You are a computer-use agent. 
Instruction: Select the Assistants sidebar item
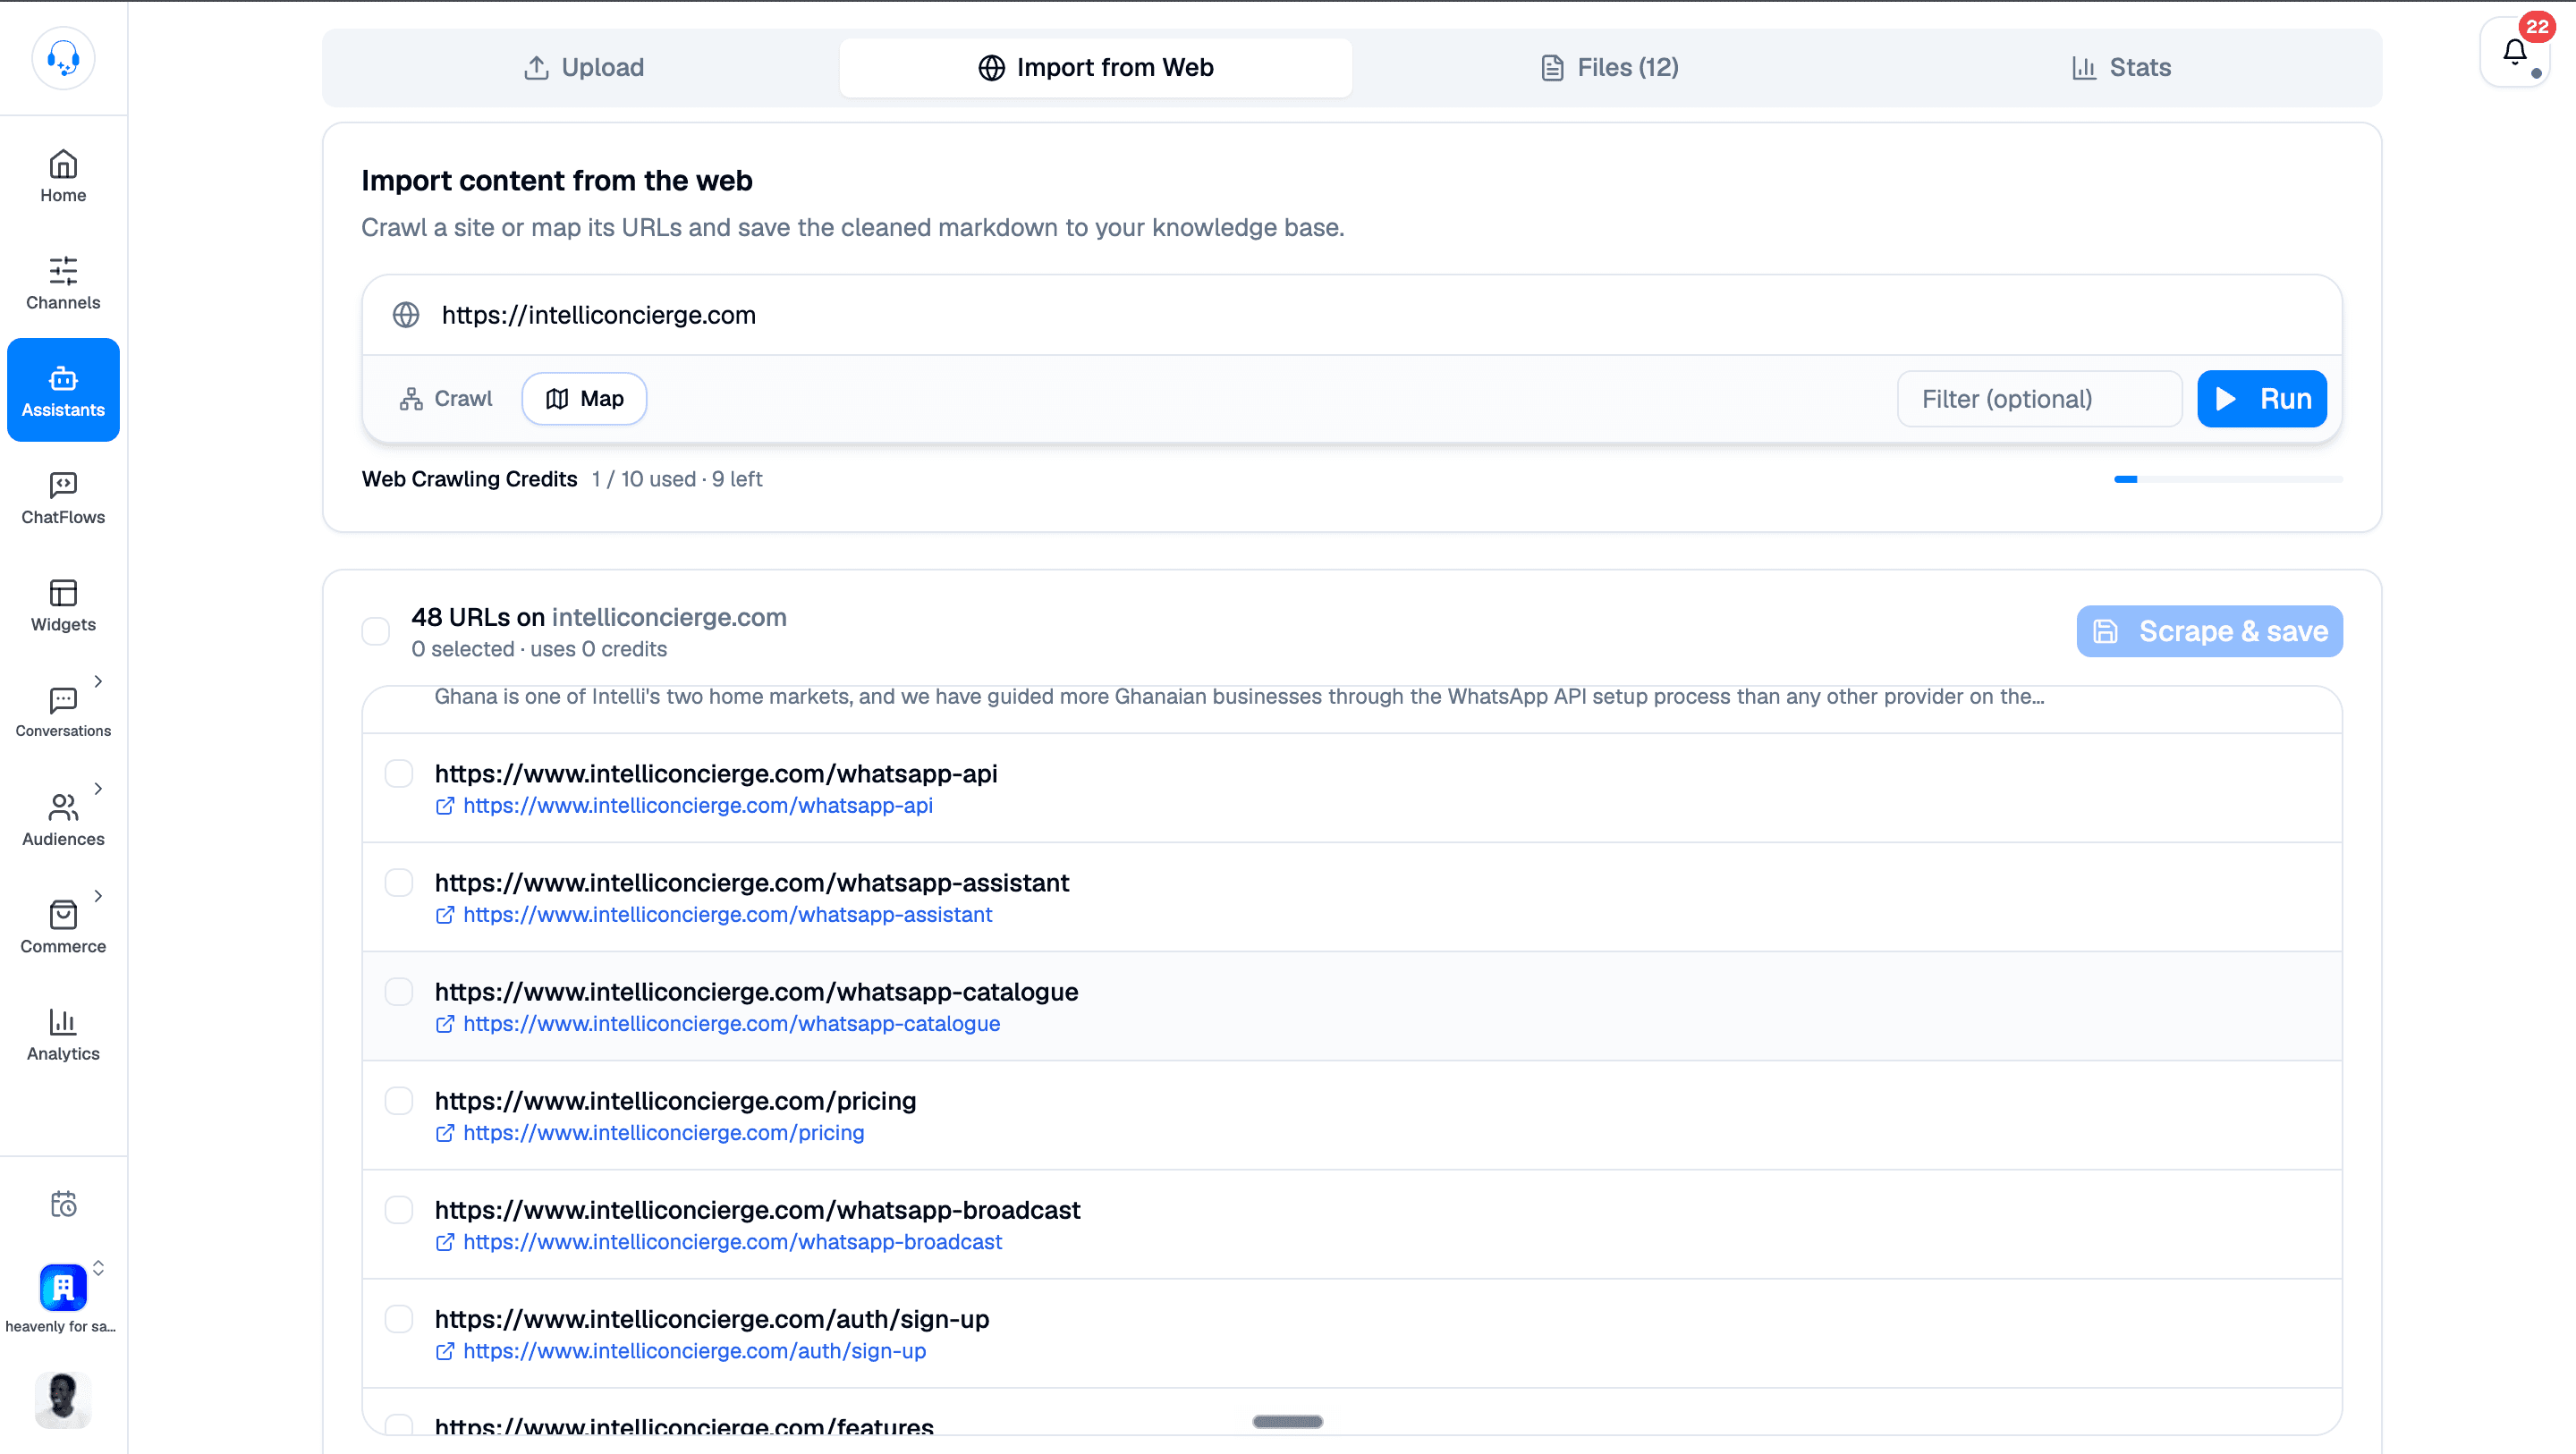pos(63,390)
